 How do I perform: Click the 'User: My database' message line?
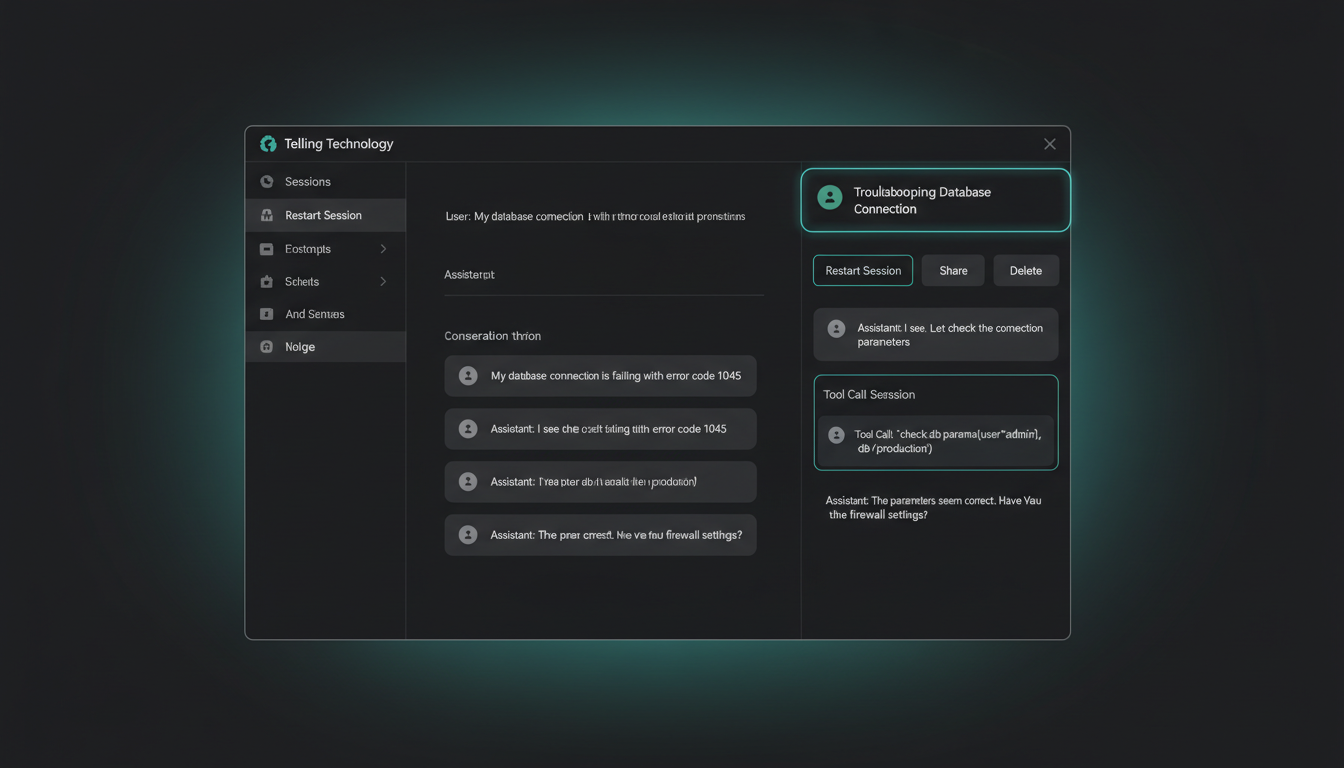click(x=595, y=216)
